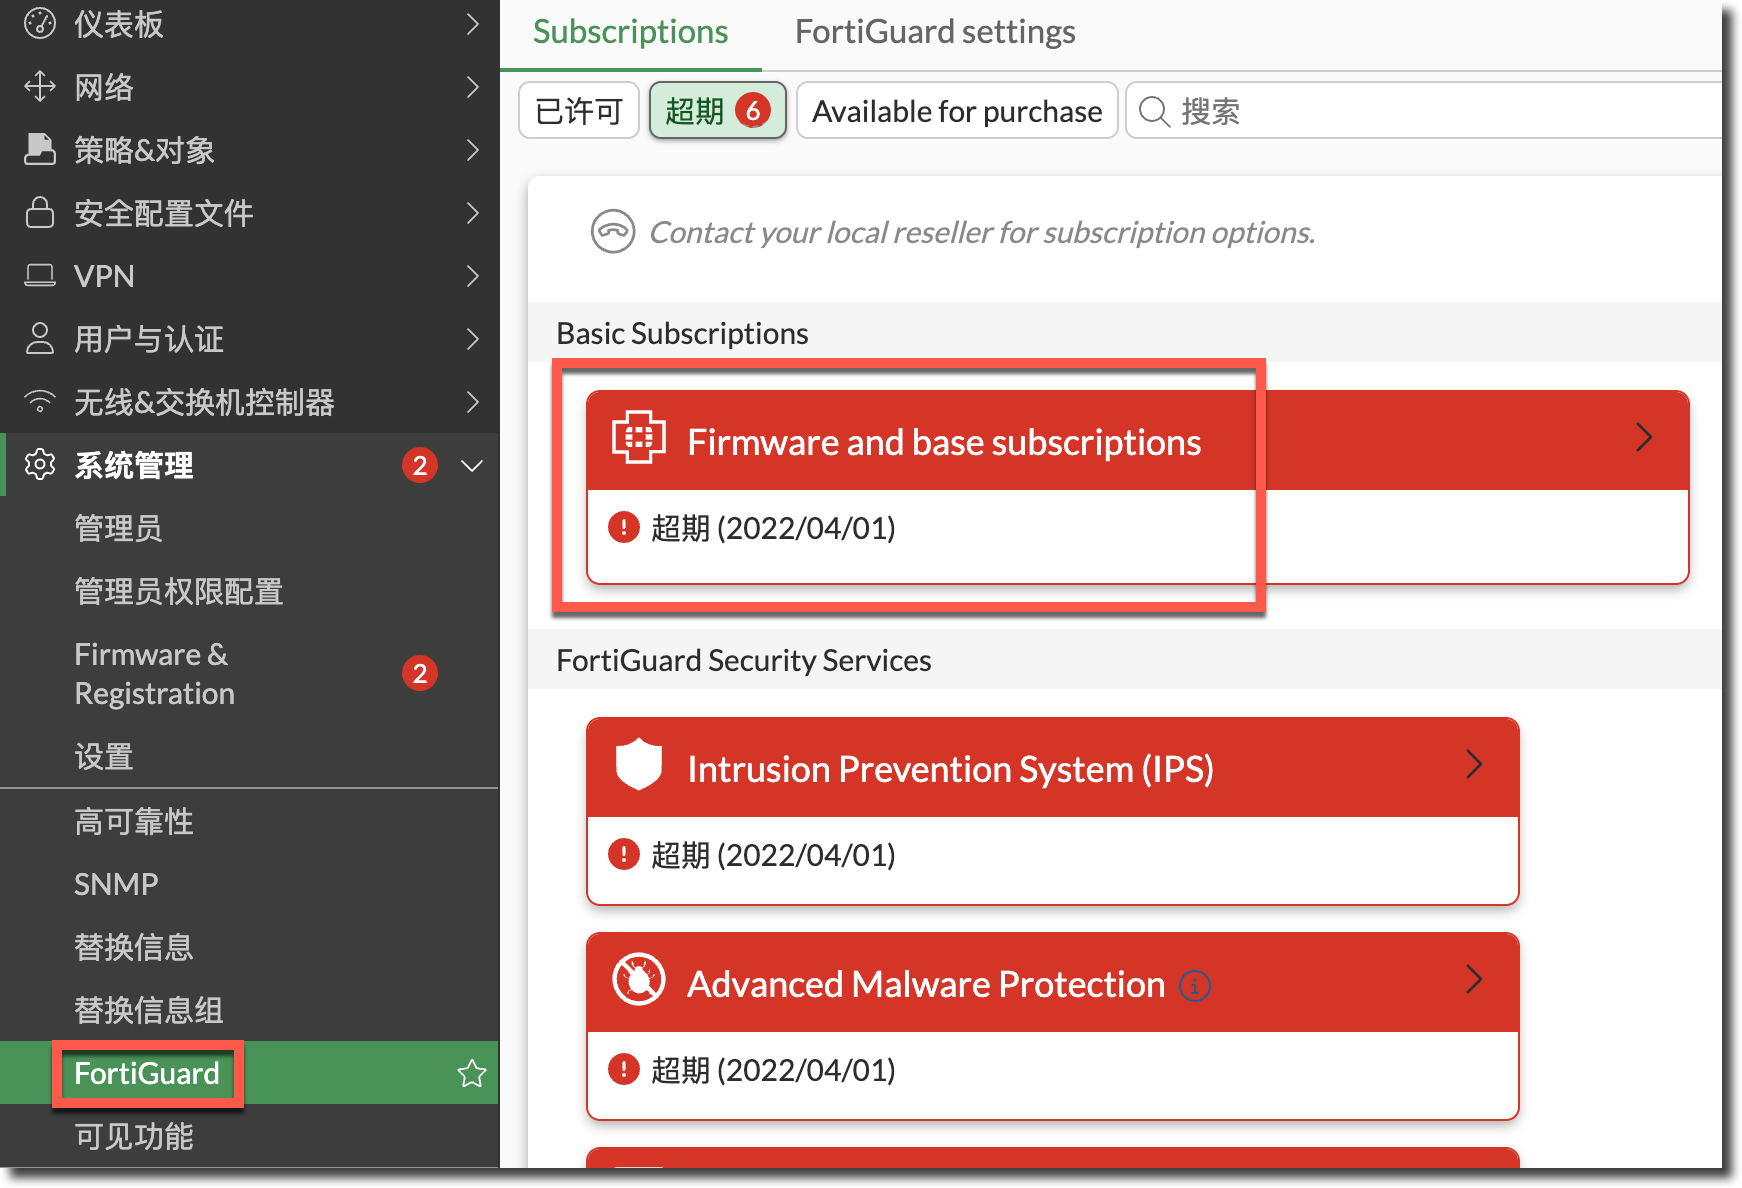This screenshot has width=1742, height=1188.
Task: Click the IPS shield icon
Action: click(x=638, y=765)
